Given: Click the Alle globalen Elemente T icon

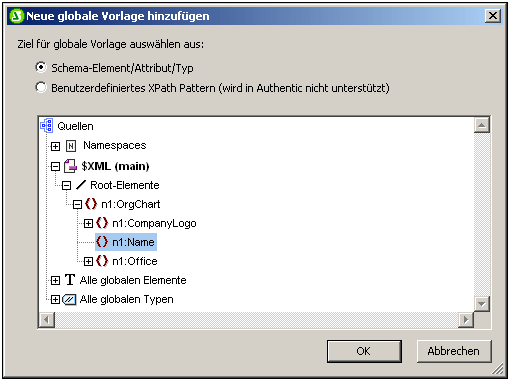Looking at the screenshot, I should 70,280.
